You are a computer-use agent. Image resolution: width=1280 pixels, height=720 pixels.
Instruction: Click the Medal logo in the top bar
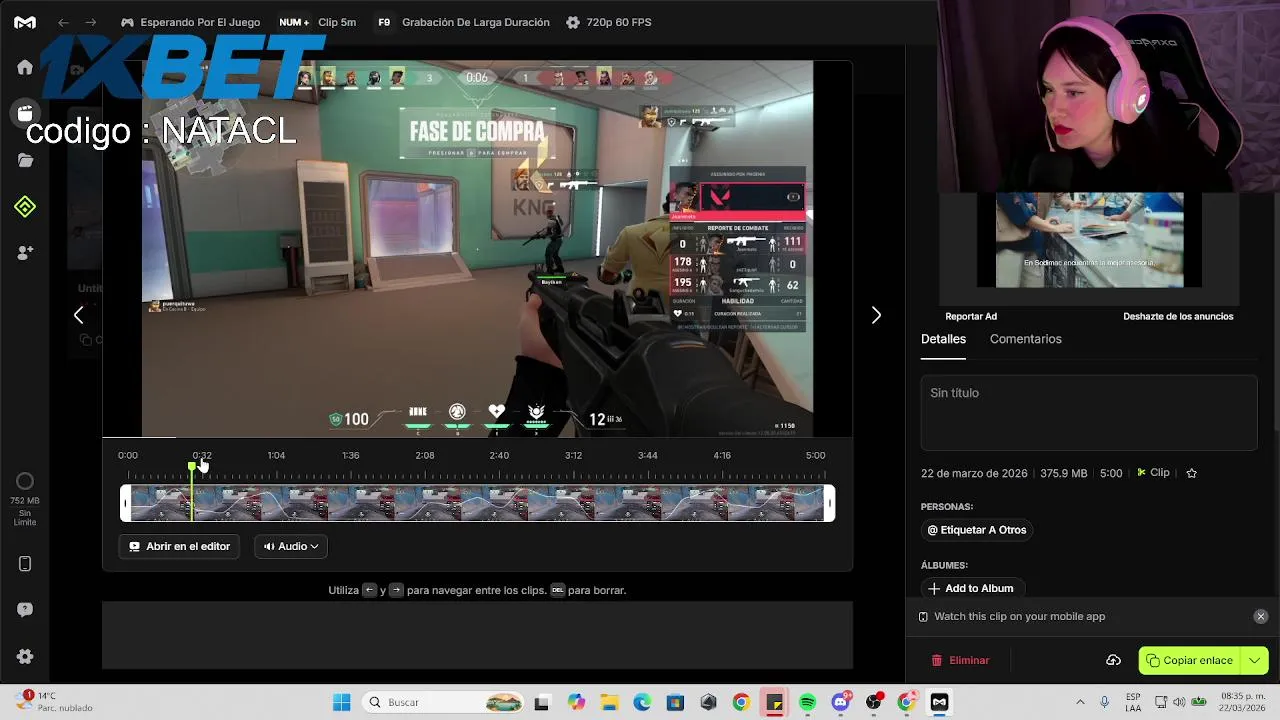pyautogui.click(x=25, y=22)
